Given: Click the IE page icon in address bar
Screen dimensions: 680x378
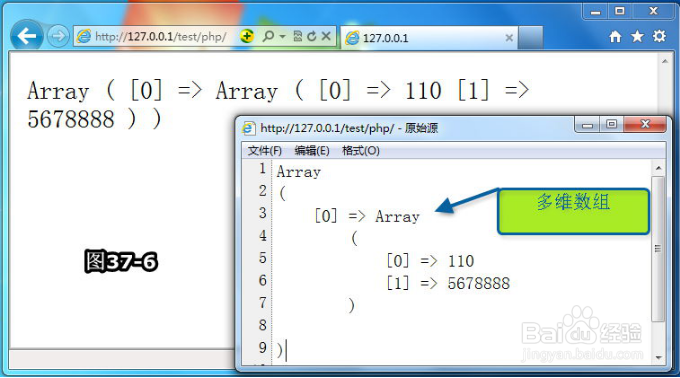Looking at the screenshot, I should [x=84, y=36].
